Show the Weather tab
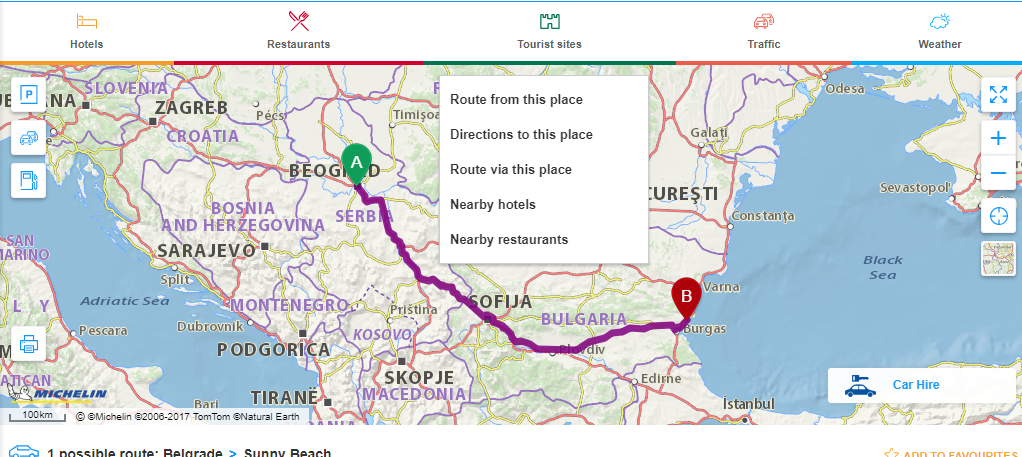Image resolution: width=1022 pixels, height=457 pixels. [939, 31]
